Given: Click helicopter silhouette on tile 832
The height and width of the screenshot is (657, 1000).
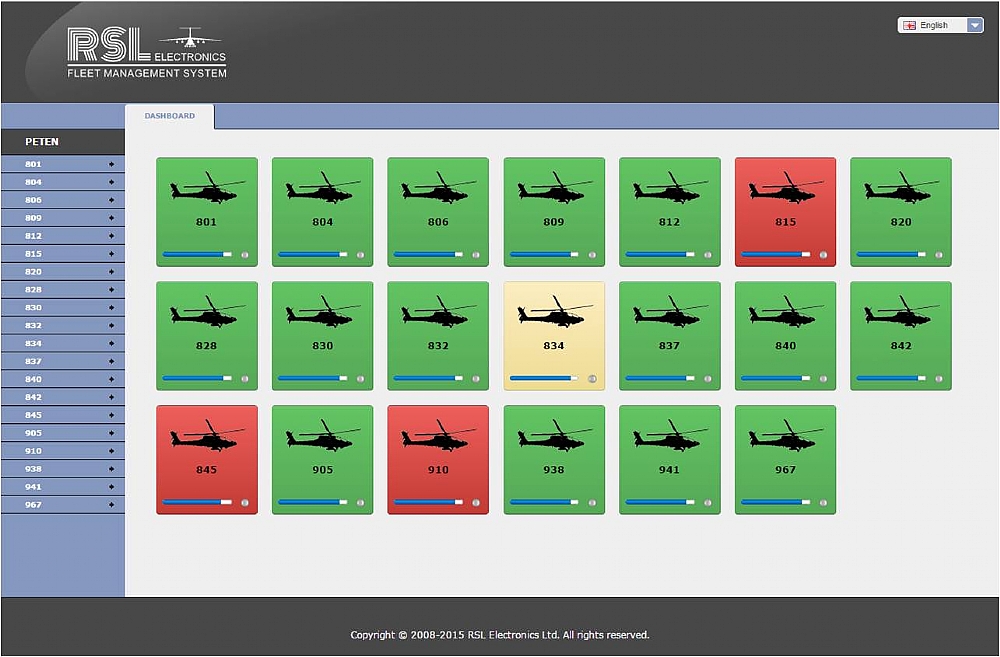Looking at the screenshot, I should tap(438, 311).
